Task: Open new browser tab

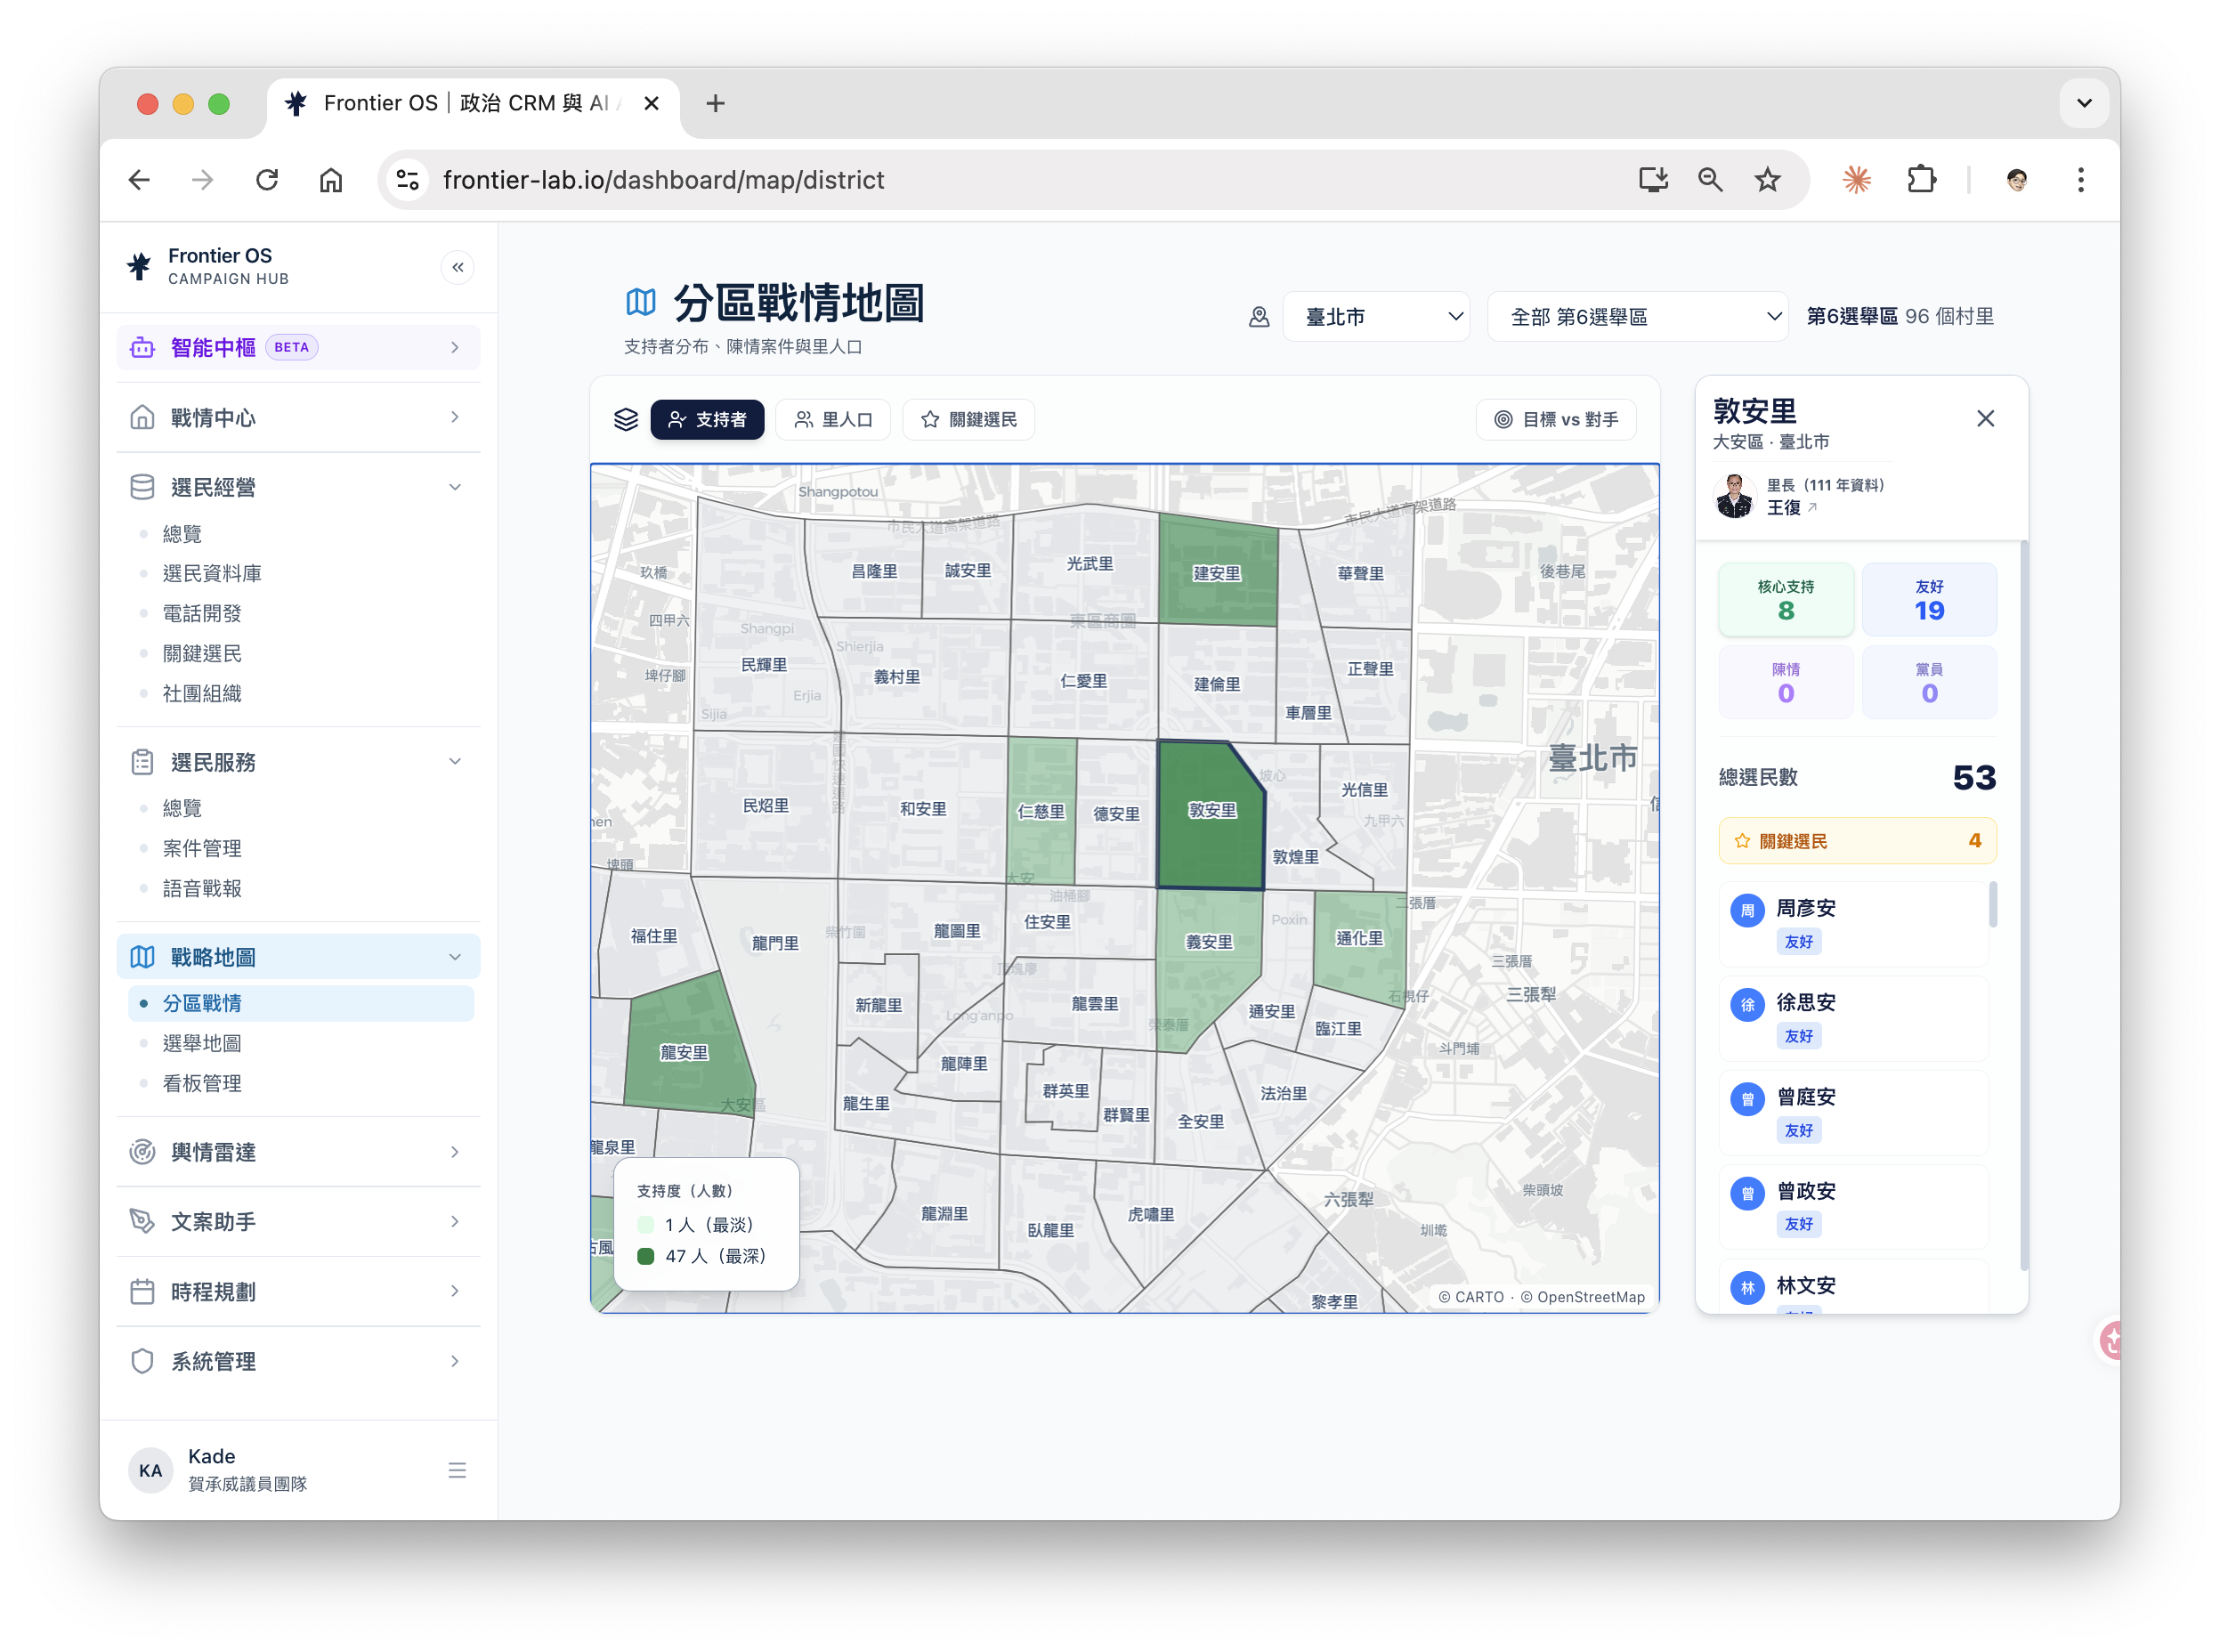Action: click(715, 103)
